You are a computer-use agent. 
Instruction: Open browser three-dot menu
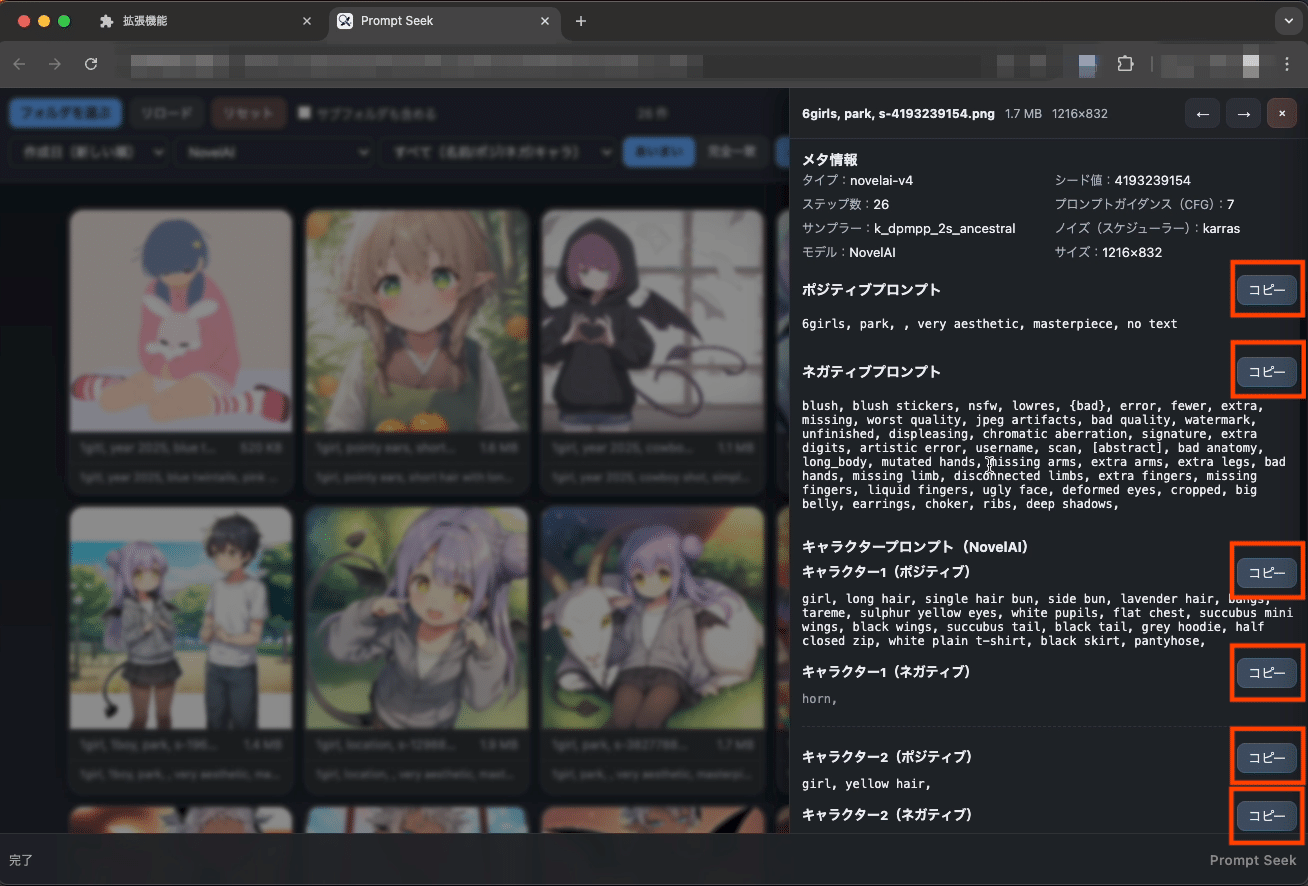tap(1287, 64)
